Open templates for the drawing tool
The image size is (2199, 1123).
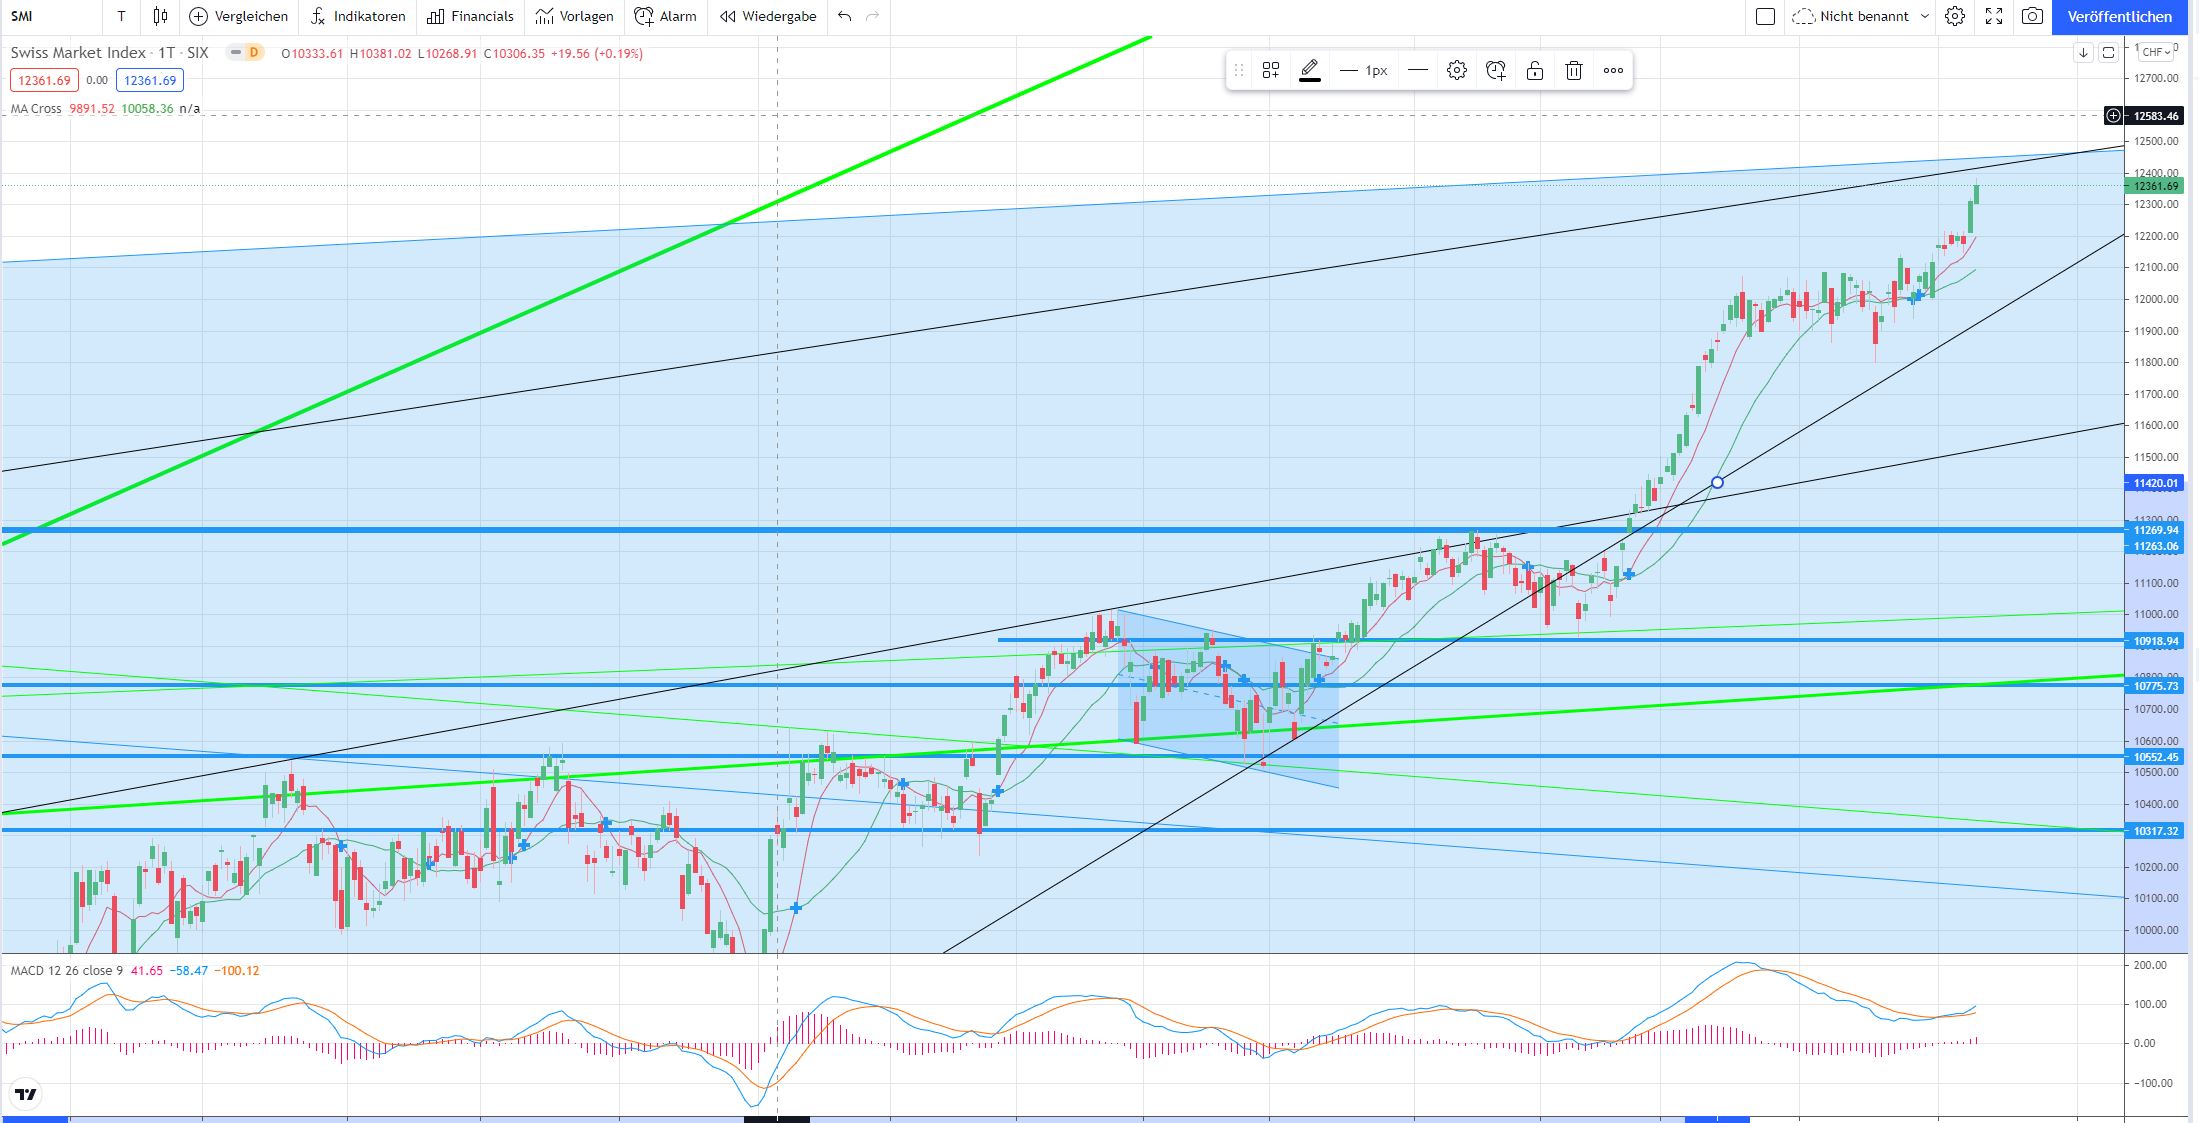coord(1271,70)
